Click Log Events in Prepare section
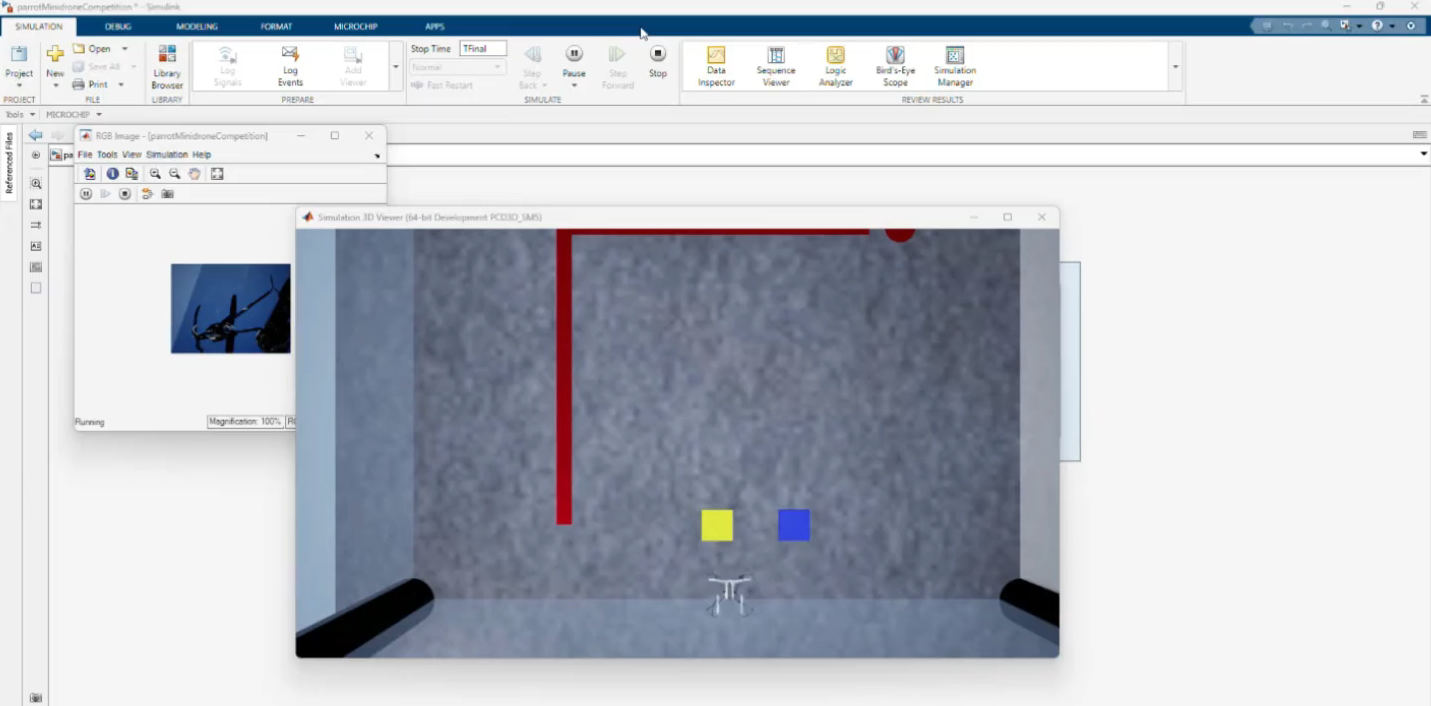Screen dimensions: 1431x706 290,66
